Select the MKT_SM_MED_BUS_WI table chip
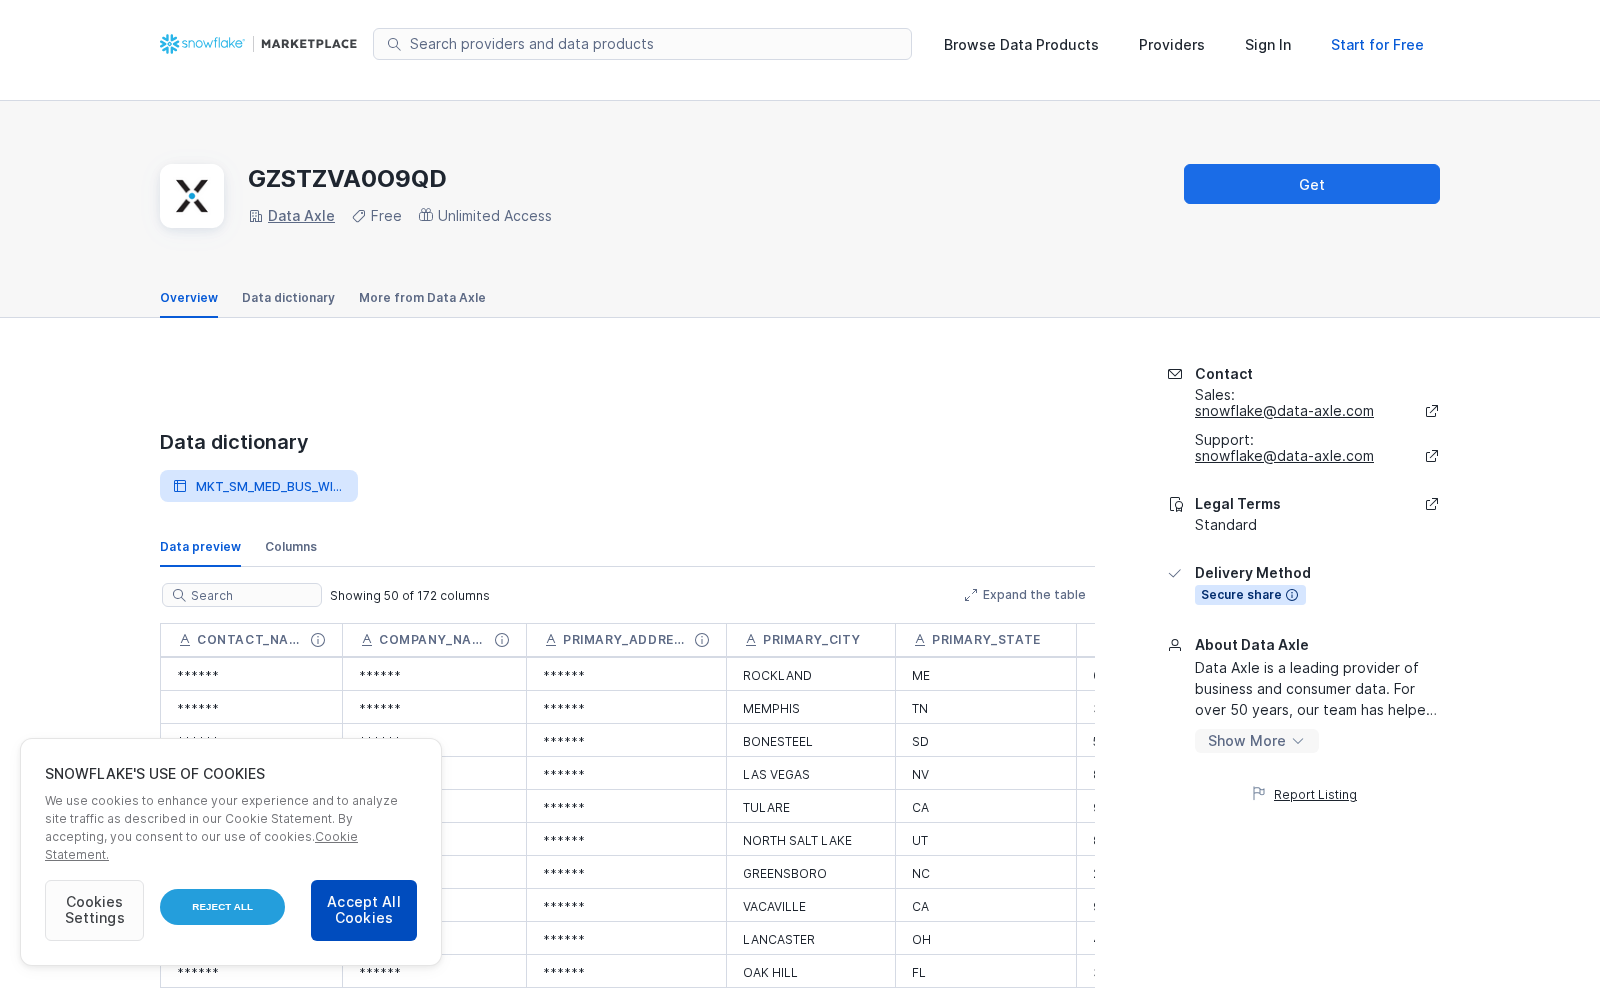This screenshot has height=1000, width=1600. (259, 486)
